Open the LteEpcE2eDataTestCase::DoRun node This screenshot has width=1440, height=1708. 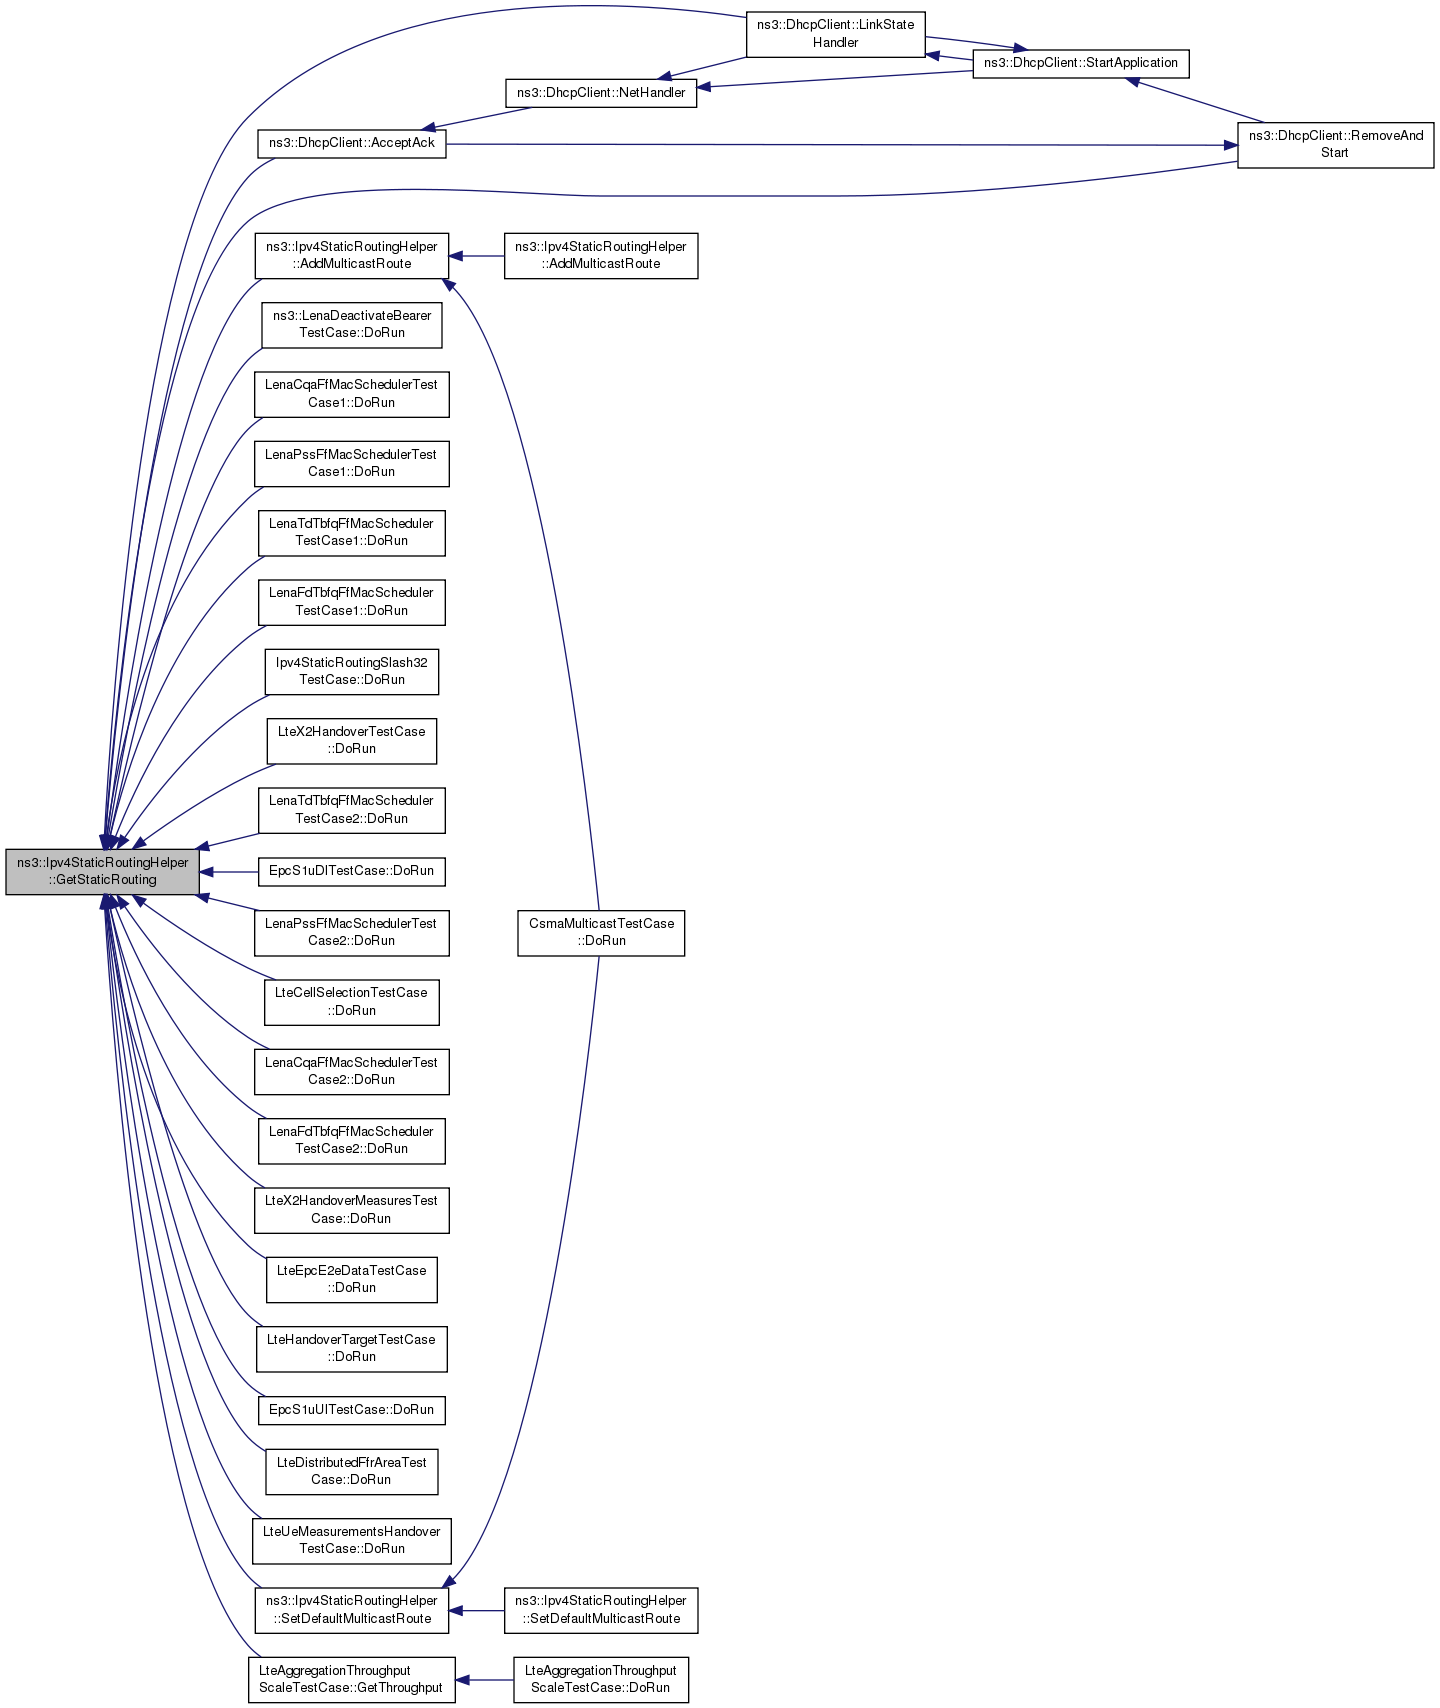351,1279
